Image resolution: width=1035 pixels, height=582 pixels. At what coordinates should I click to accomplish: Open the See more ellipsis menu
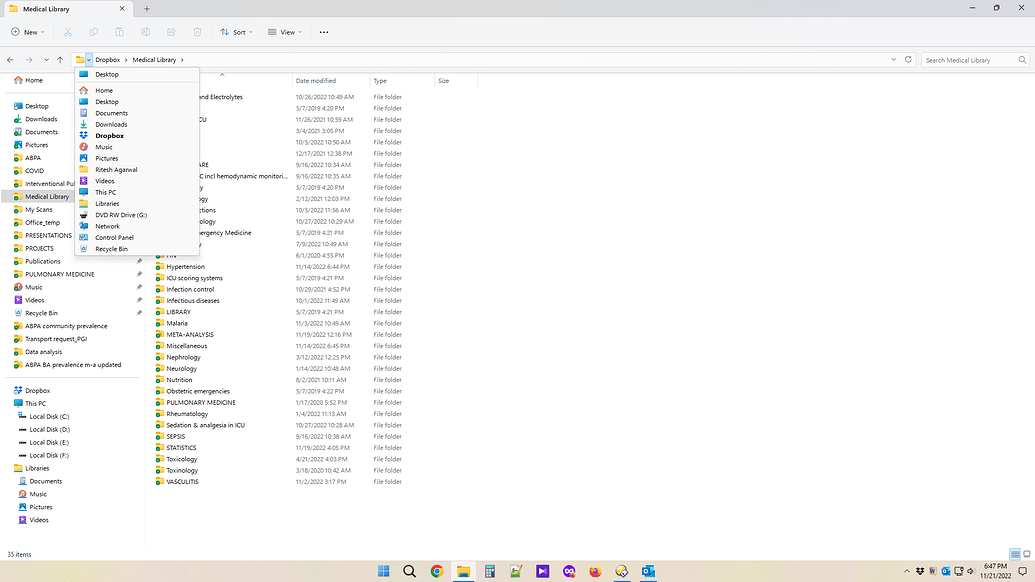(323, 32)
